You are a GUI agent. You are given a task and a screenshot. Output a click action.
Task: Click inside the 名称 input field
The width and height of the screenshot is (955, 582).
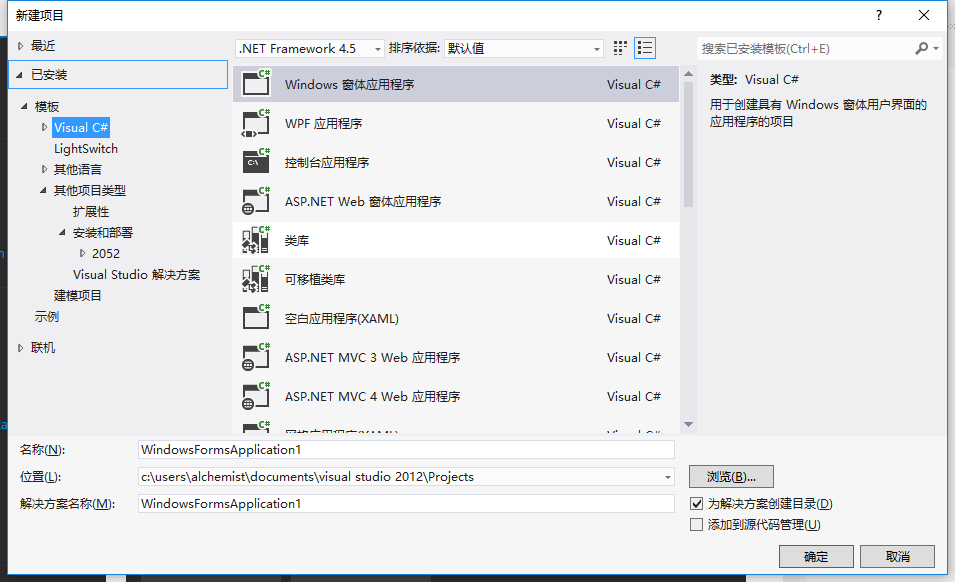point(400,450)
